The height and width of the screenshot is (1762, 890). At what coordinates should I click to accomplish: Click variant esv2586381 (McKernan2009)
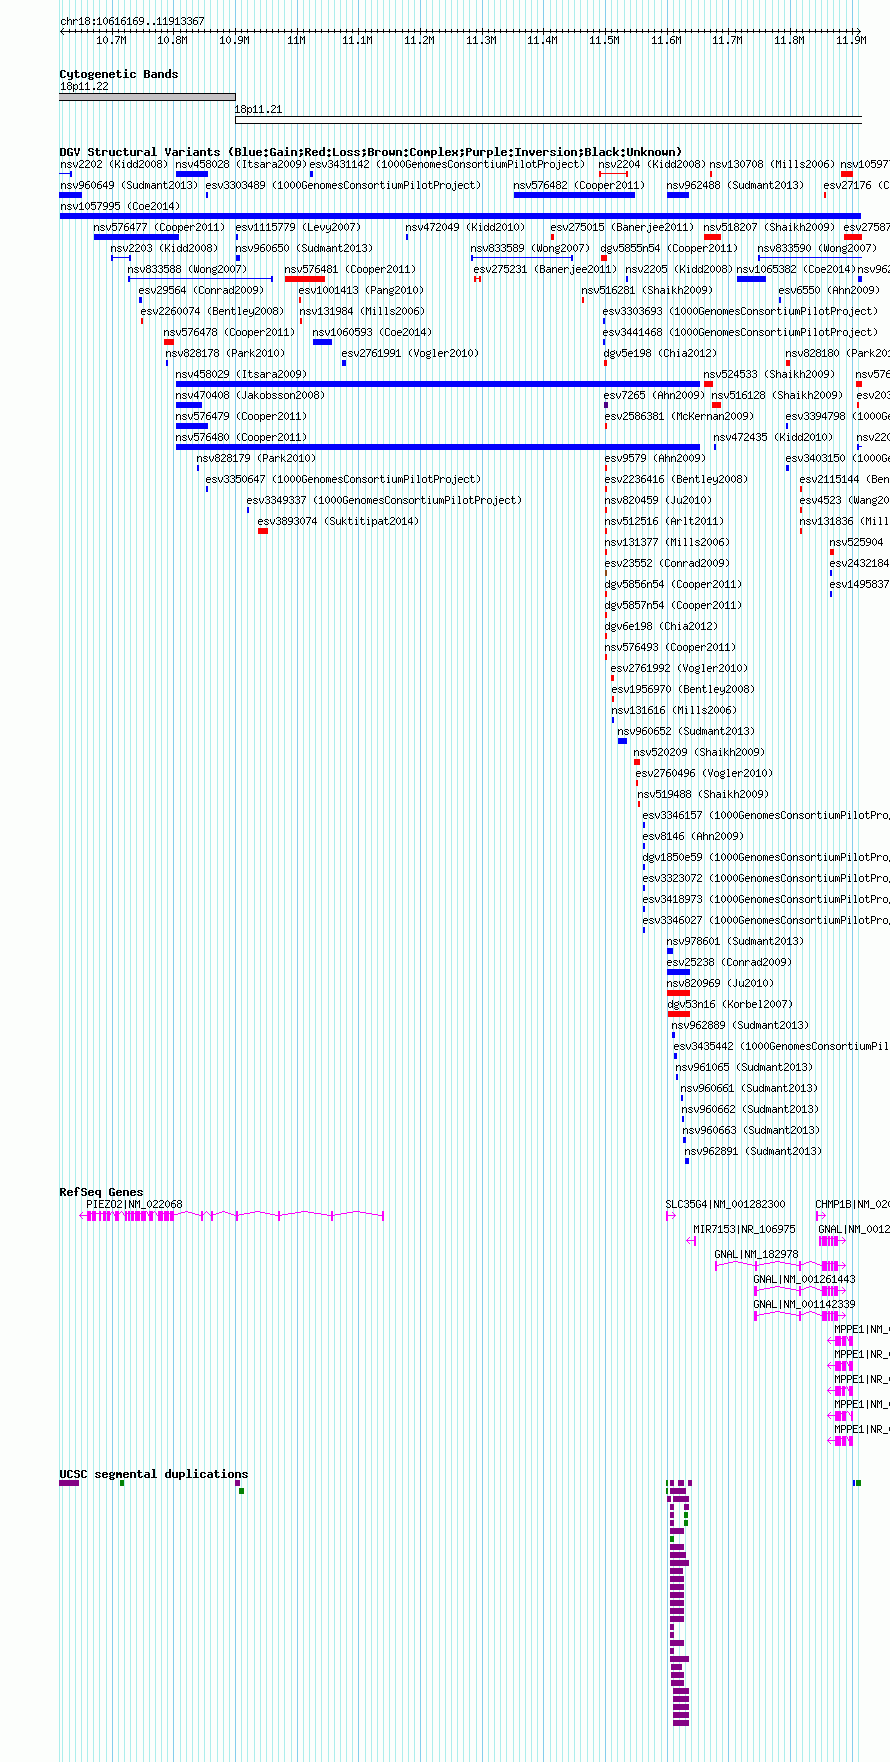tap(679, 416)
